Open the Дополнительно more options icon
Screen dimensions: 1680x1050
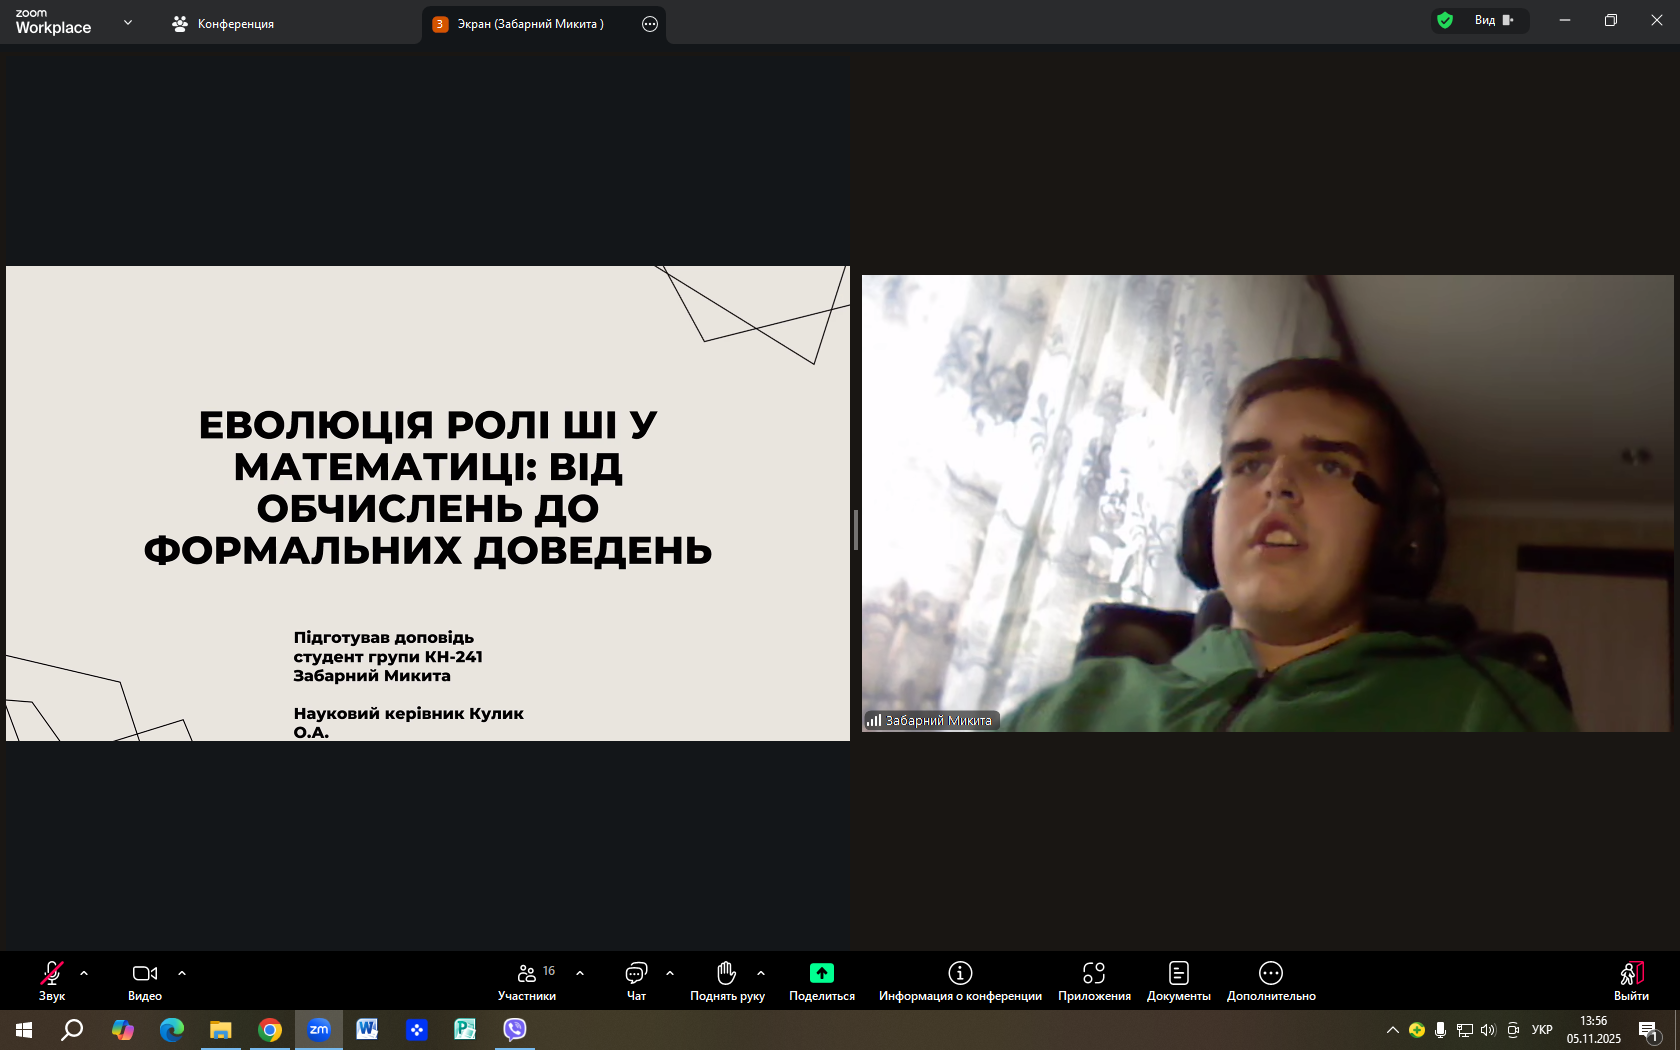1270,973
